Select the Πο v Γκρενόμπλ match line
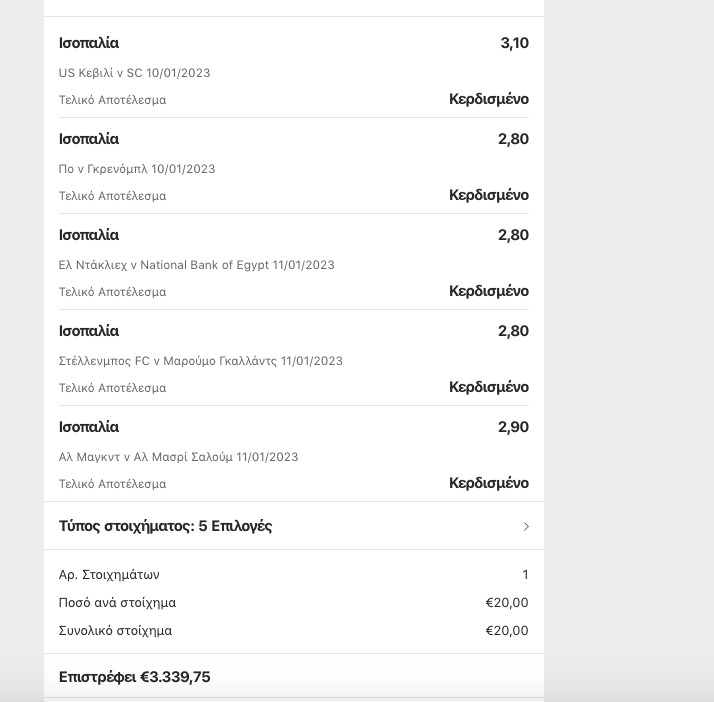Screen dimensions: 714x702 [137, 169]
